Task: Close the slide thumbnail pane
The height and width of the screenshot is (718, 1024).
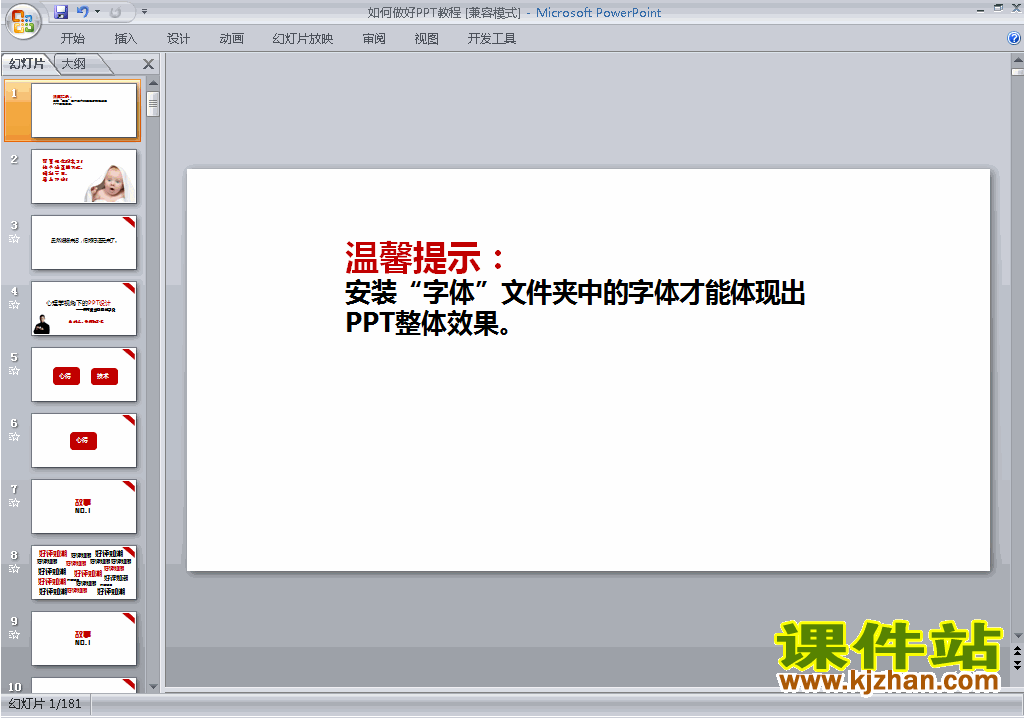Action: point(148,64)
